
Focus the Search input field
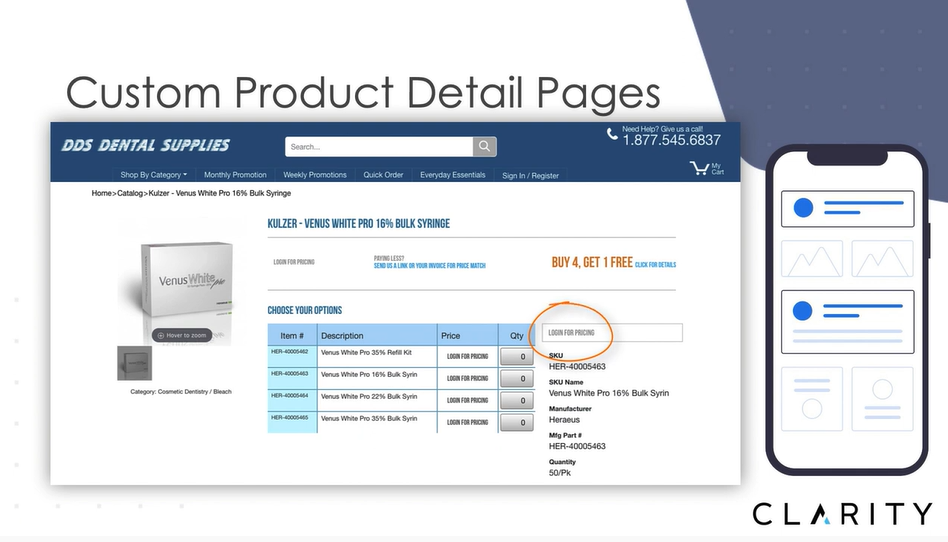tap(379, 146)
